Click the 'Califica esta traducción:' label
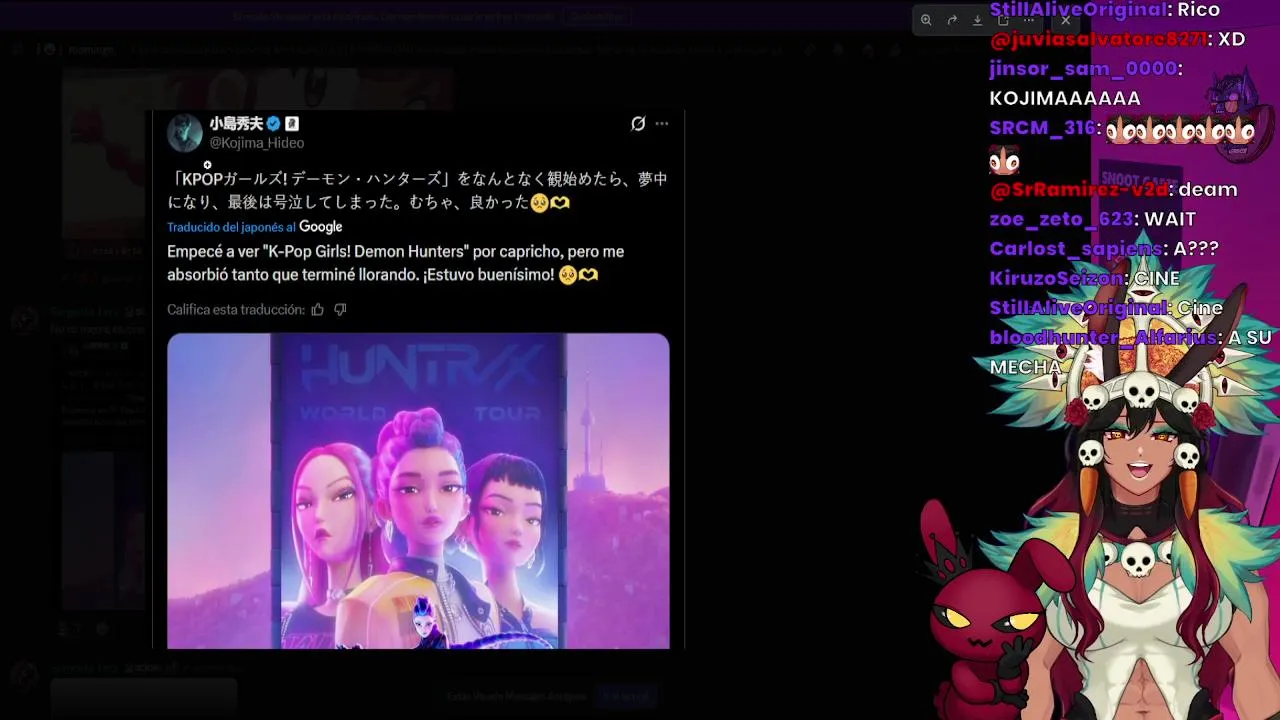Image resolution: width=1280 pixels, height=720 pixels. click(x=236, y=310)
